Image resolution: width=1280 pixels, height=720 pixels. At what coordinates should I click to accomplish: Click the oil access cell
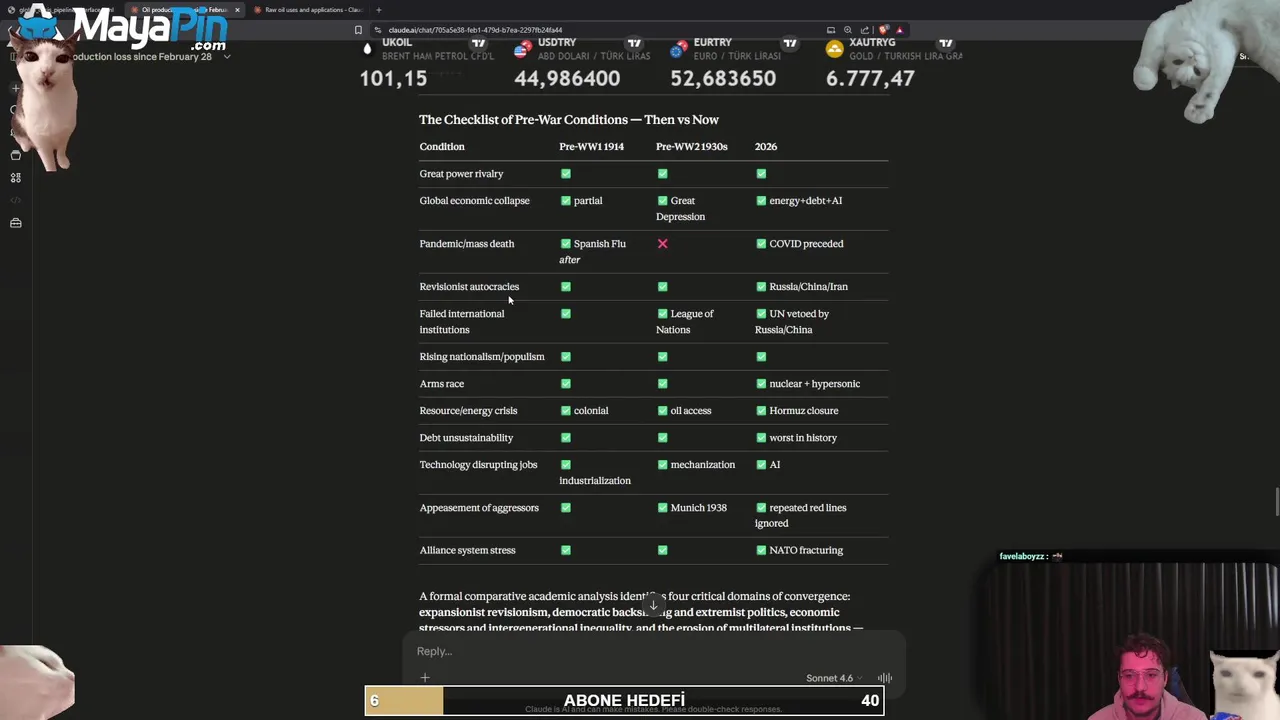click(684, 411)
